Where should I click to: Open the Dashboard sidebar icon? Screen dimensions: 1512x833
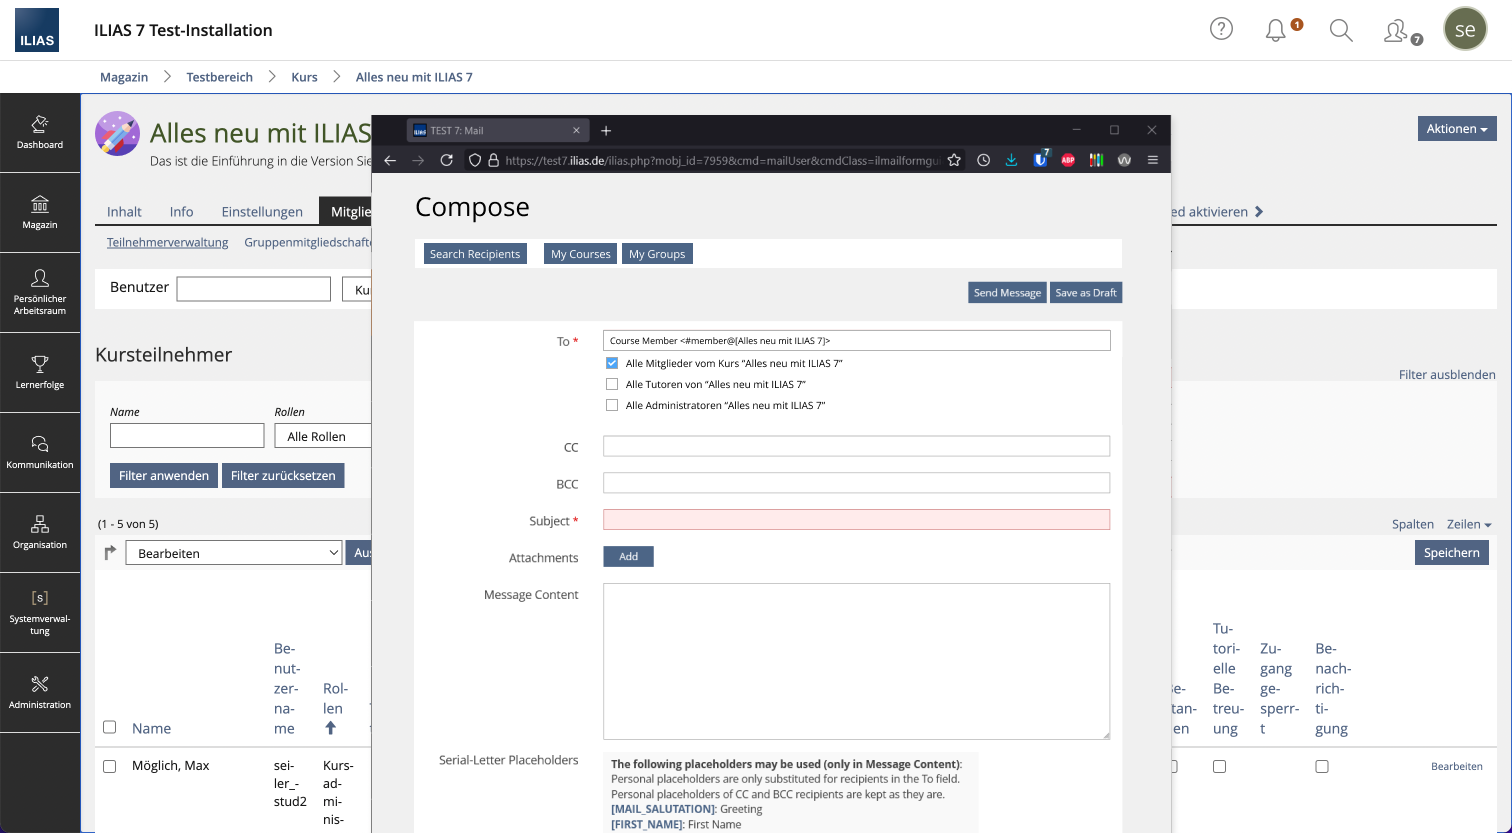click(x=40, y=132)
